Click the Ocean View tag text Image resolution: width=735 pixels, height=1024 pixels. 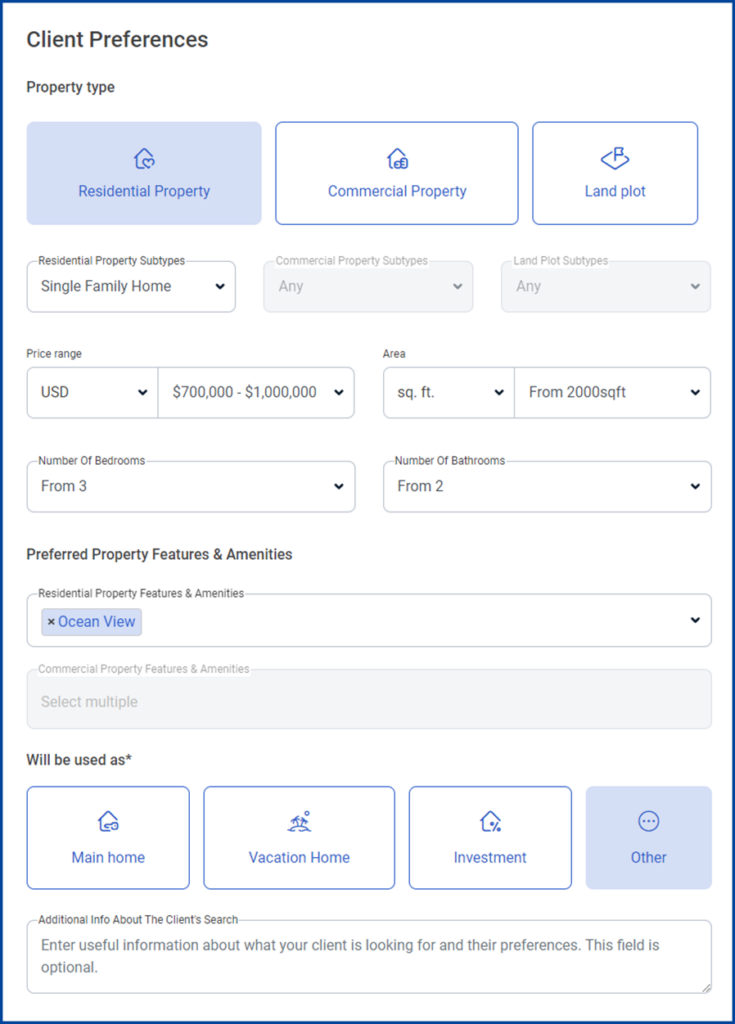pos(97,622)
